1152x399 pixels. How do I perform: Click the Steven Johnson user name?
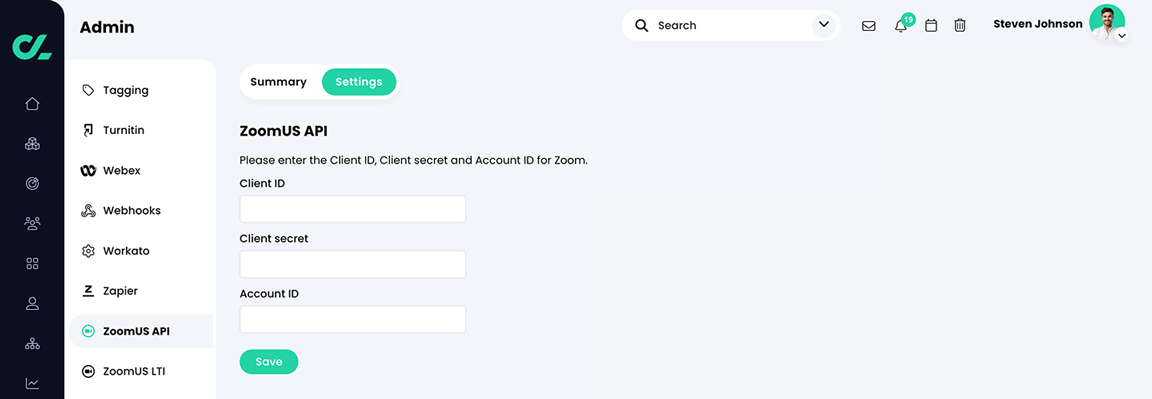(1037, 24)
